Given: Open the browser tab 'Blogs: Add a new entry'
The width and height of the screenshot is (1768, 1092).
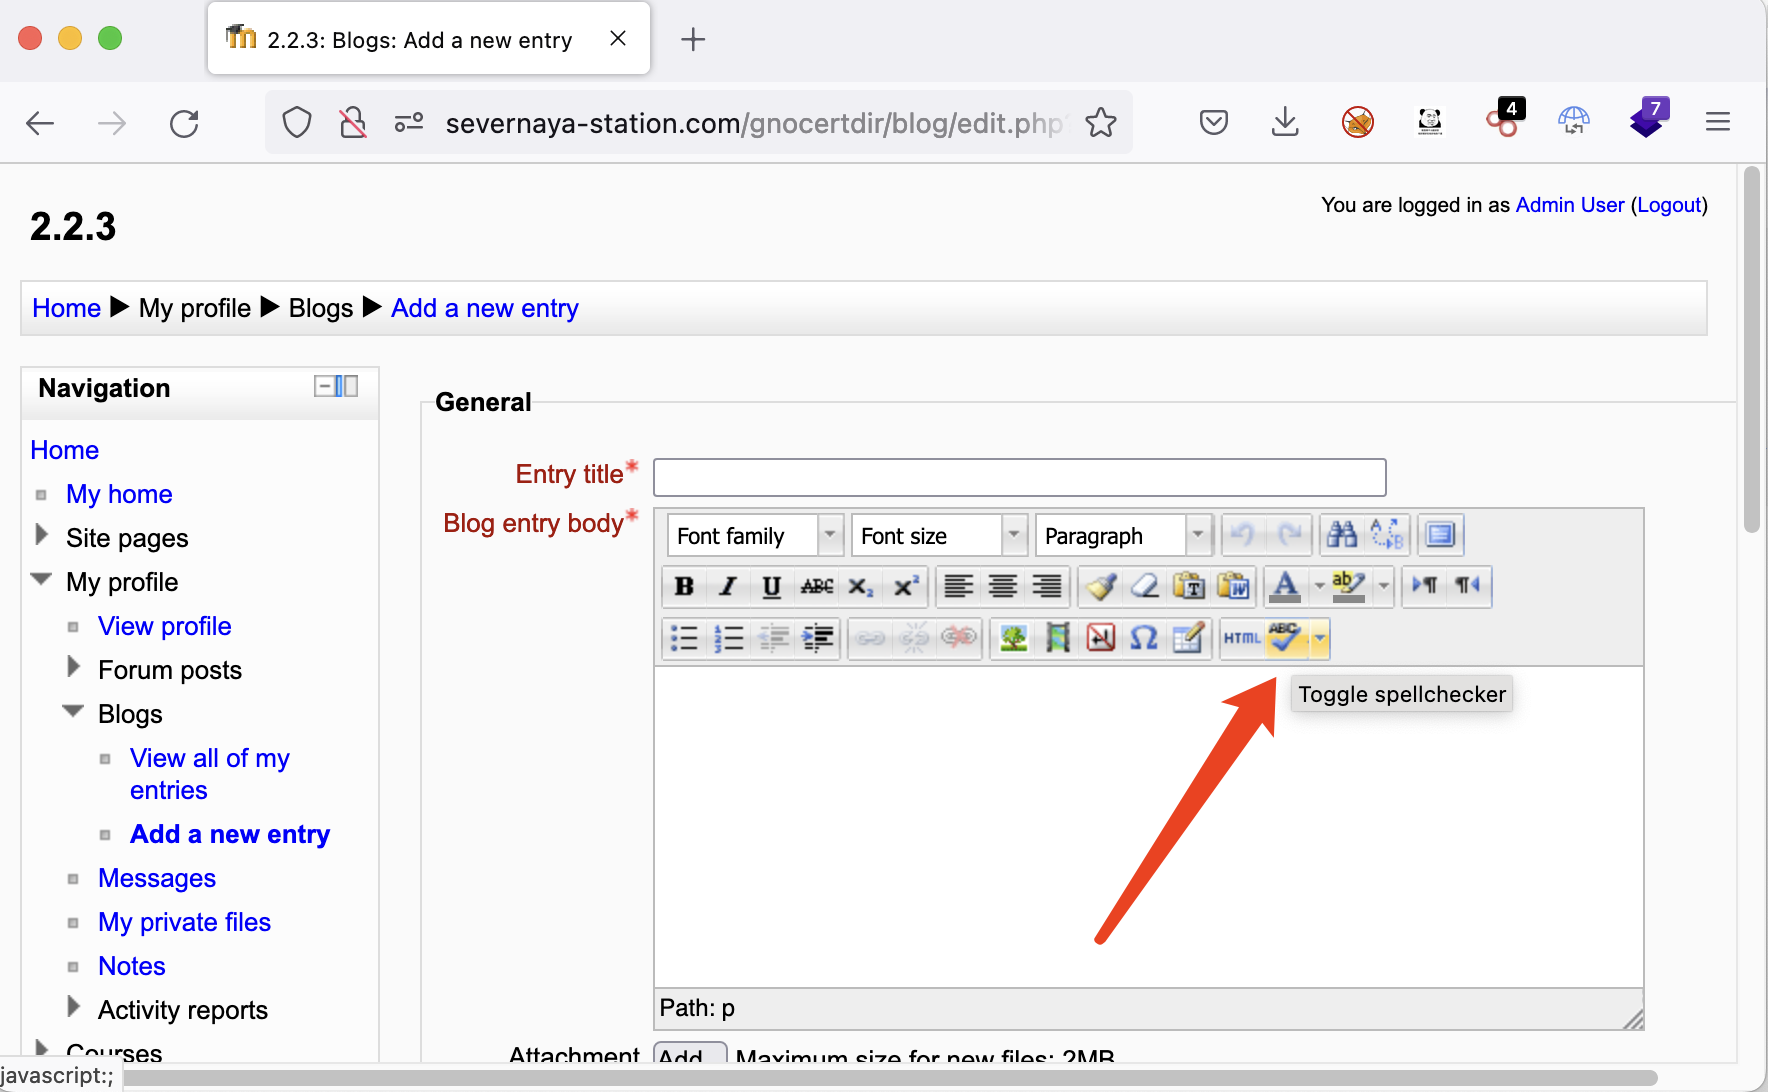Looking at the screenshot, I should tap(420, 40).
